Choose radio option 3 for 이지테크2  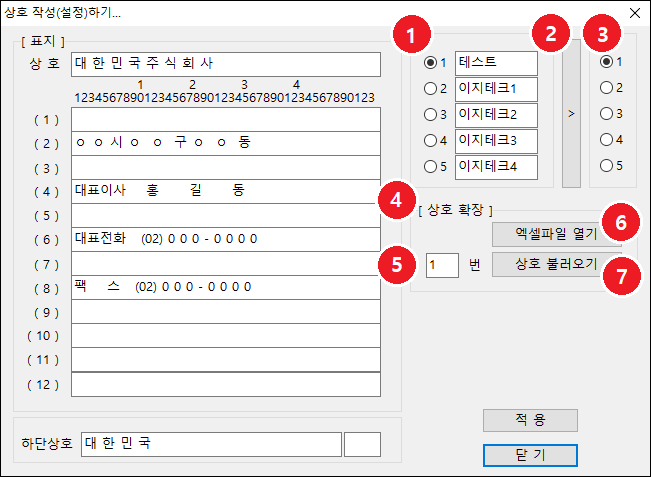431,114
